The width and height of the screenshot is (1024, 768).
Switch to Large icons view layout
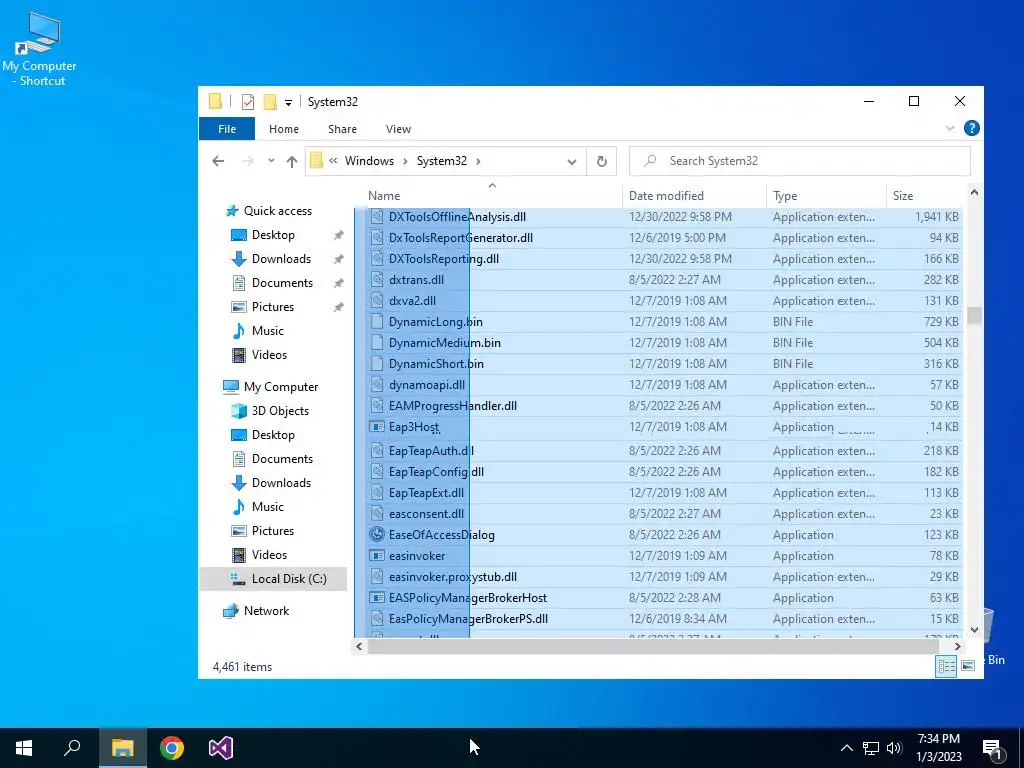(968, 665)
